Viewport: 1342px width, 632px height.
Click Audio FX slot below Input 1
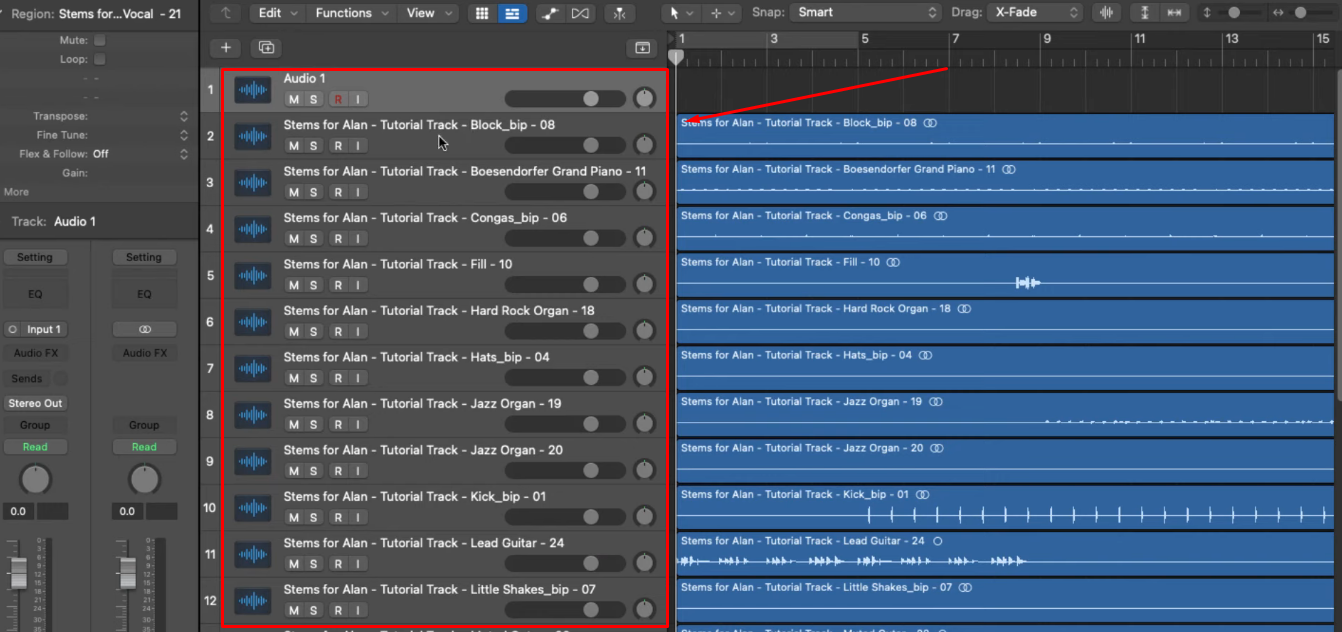point(35,353)
